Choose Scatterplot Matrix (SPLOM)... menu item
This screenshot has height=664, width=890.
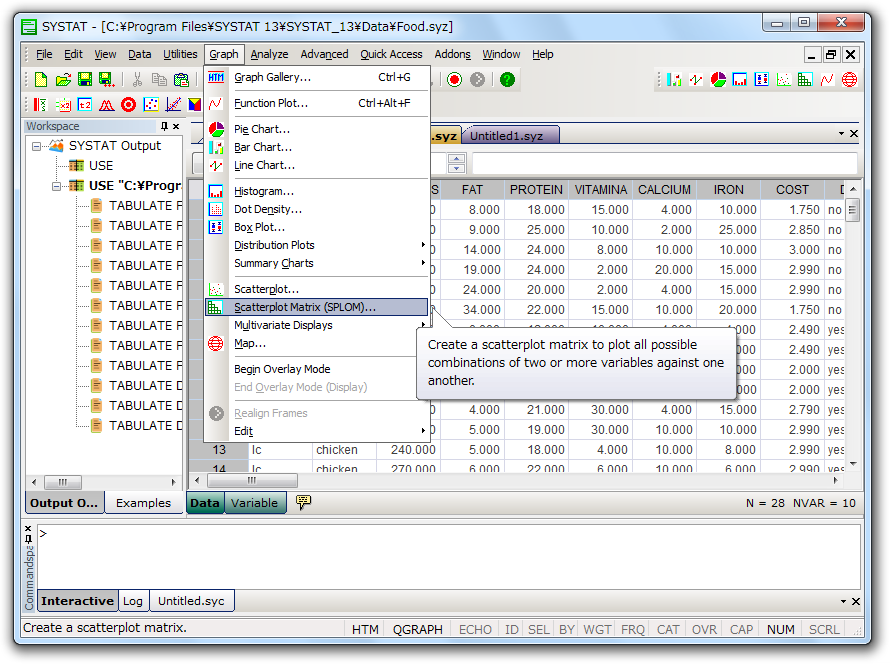click(x=316, y=307)
